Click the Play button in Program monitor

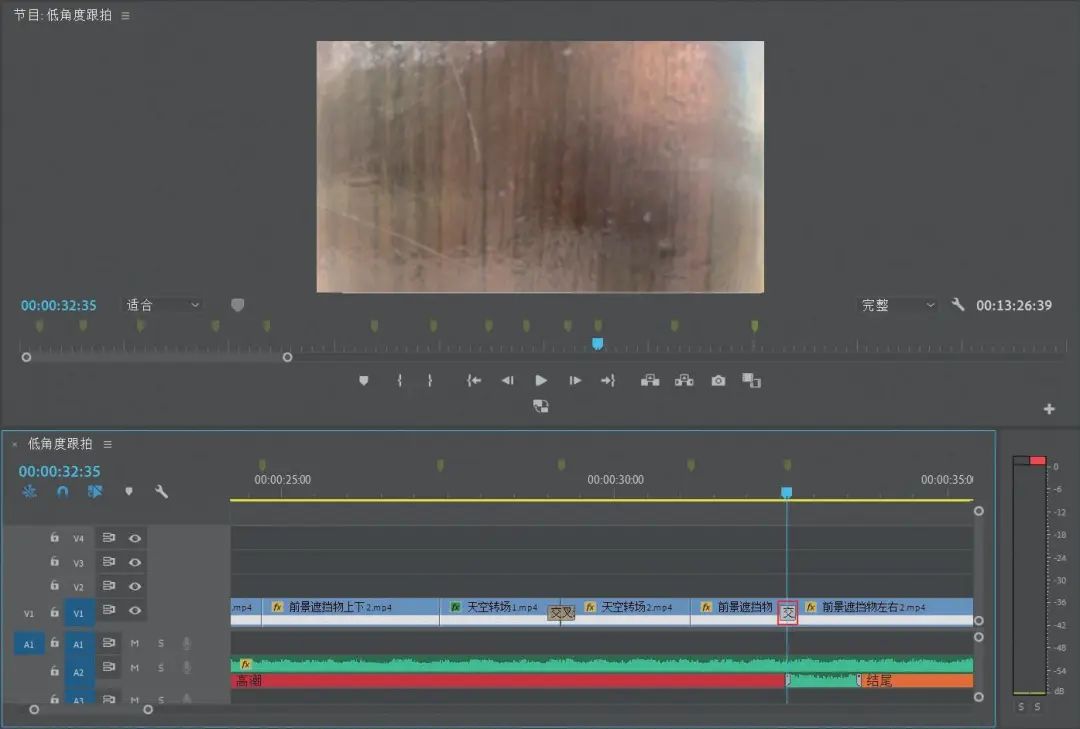point(541,380)
